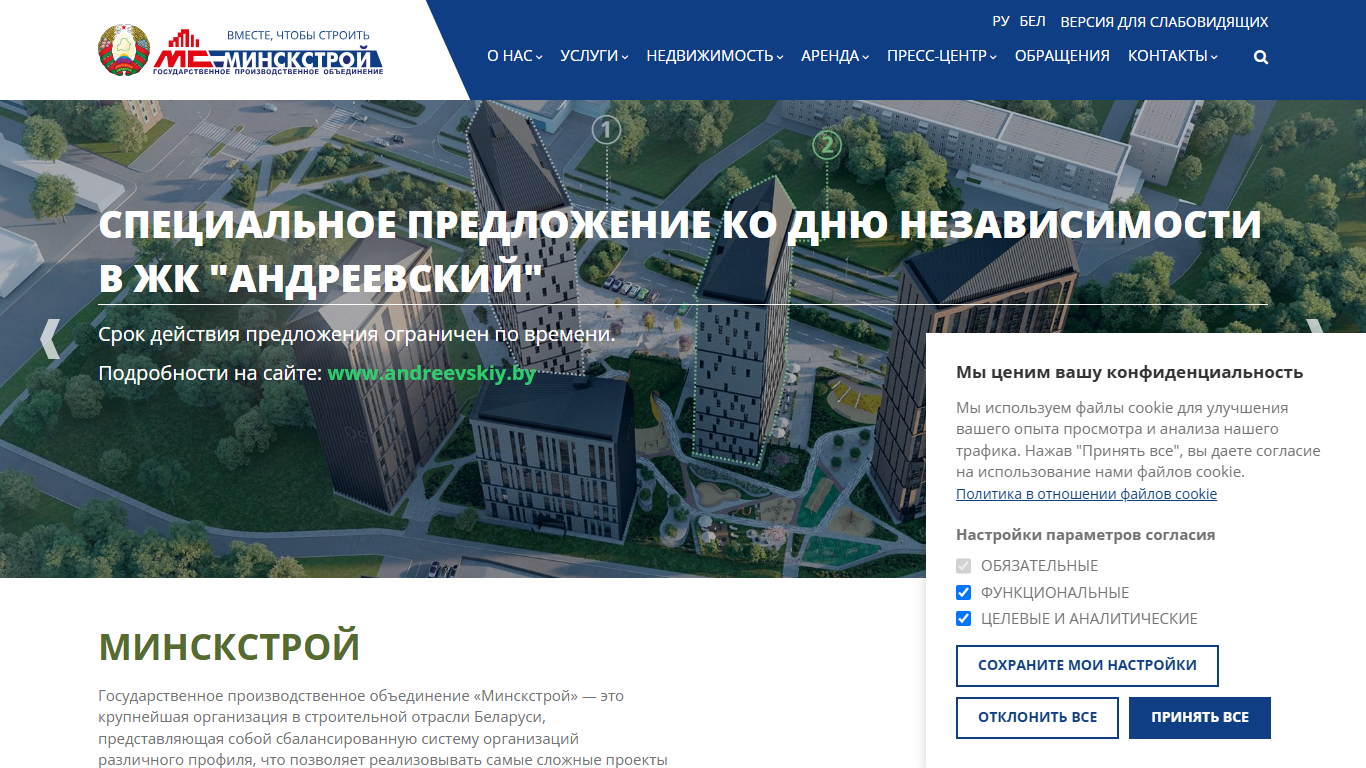Click 'Мы ценим вашу конфиденциальность' heading
Viewport: 1366px width, 768px height.
click(1129, 372)
